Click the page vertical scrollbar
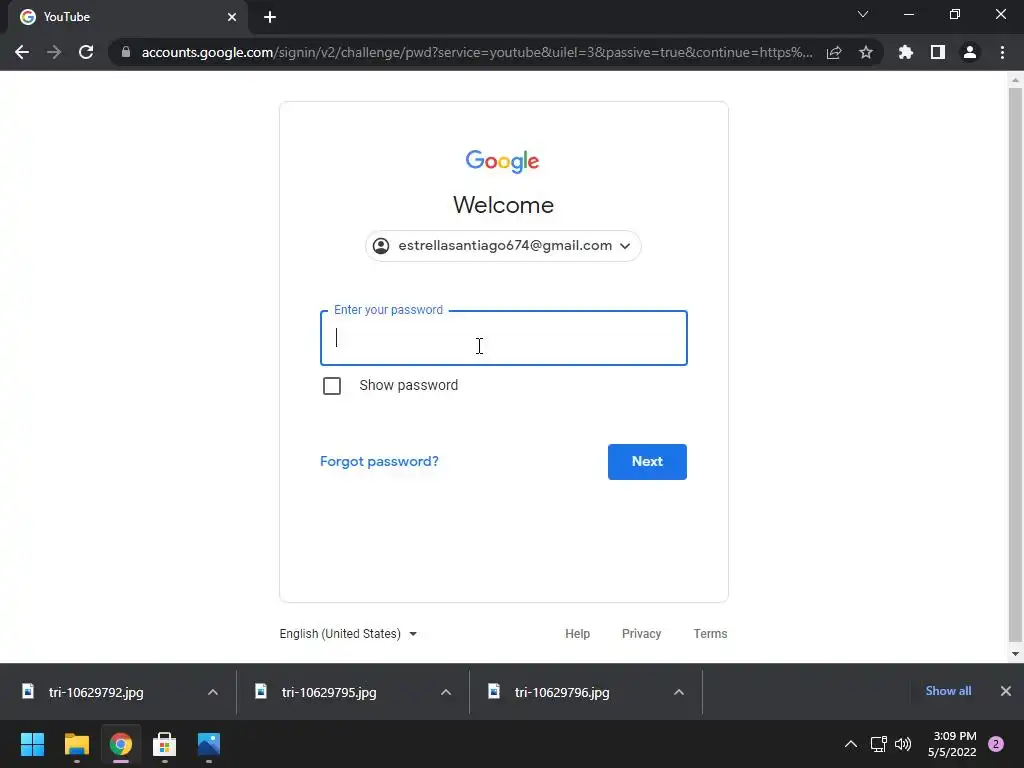1024x768 pixels. [1015, 364]
